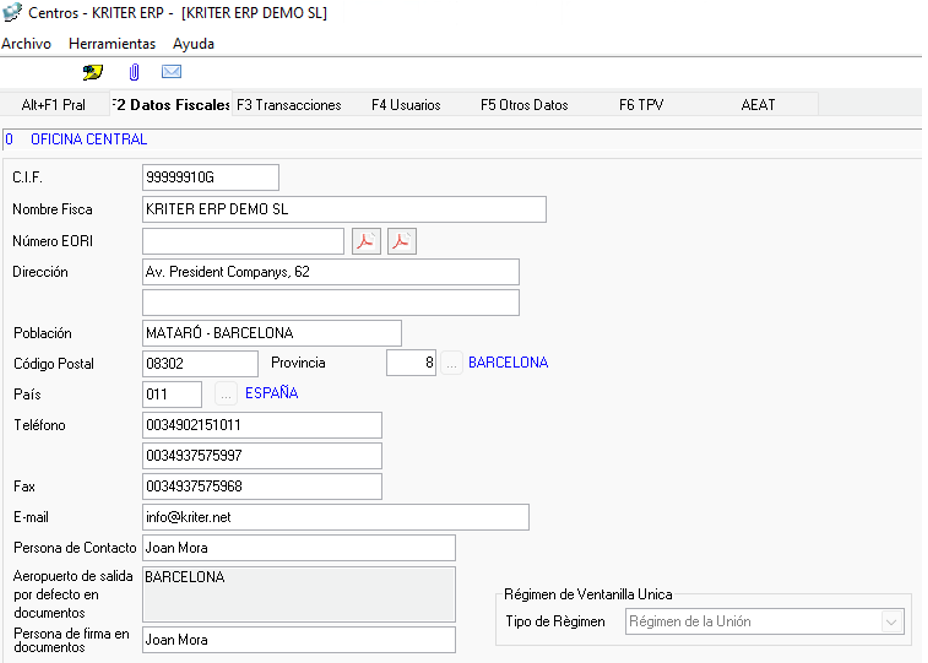Open Provincia lookup ellipsis button
Image resolution: width=928 pixels, height=663 pixels.
point(451,363)
